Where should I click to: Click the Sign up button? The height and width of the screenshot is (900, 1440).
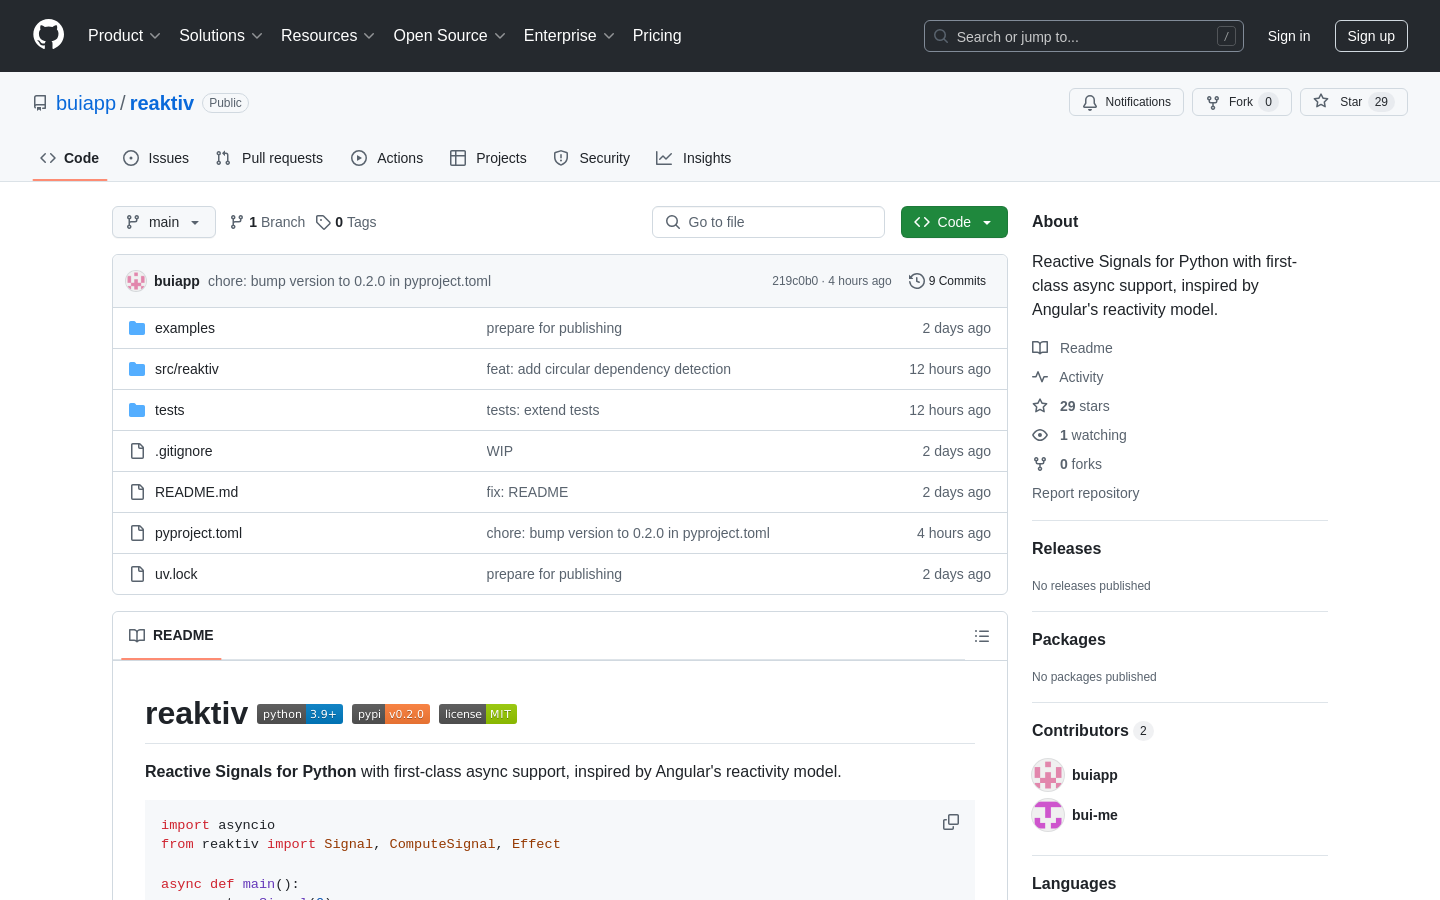[x=1371, y=36]
